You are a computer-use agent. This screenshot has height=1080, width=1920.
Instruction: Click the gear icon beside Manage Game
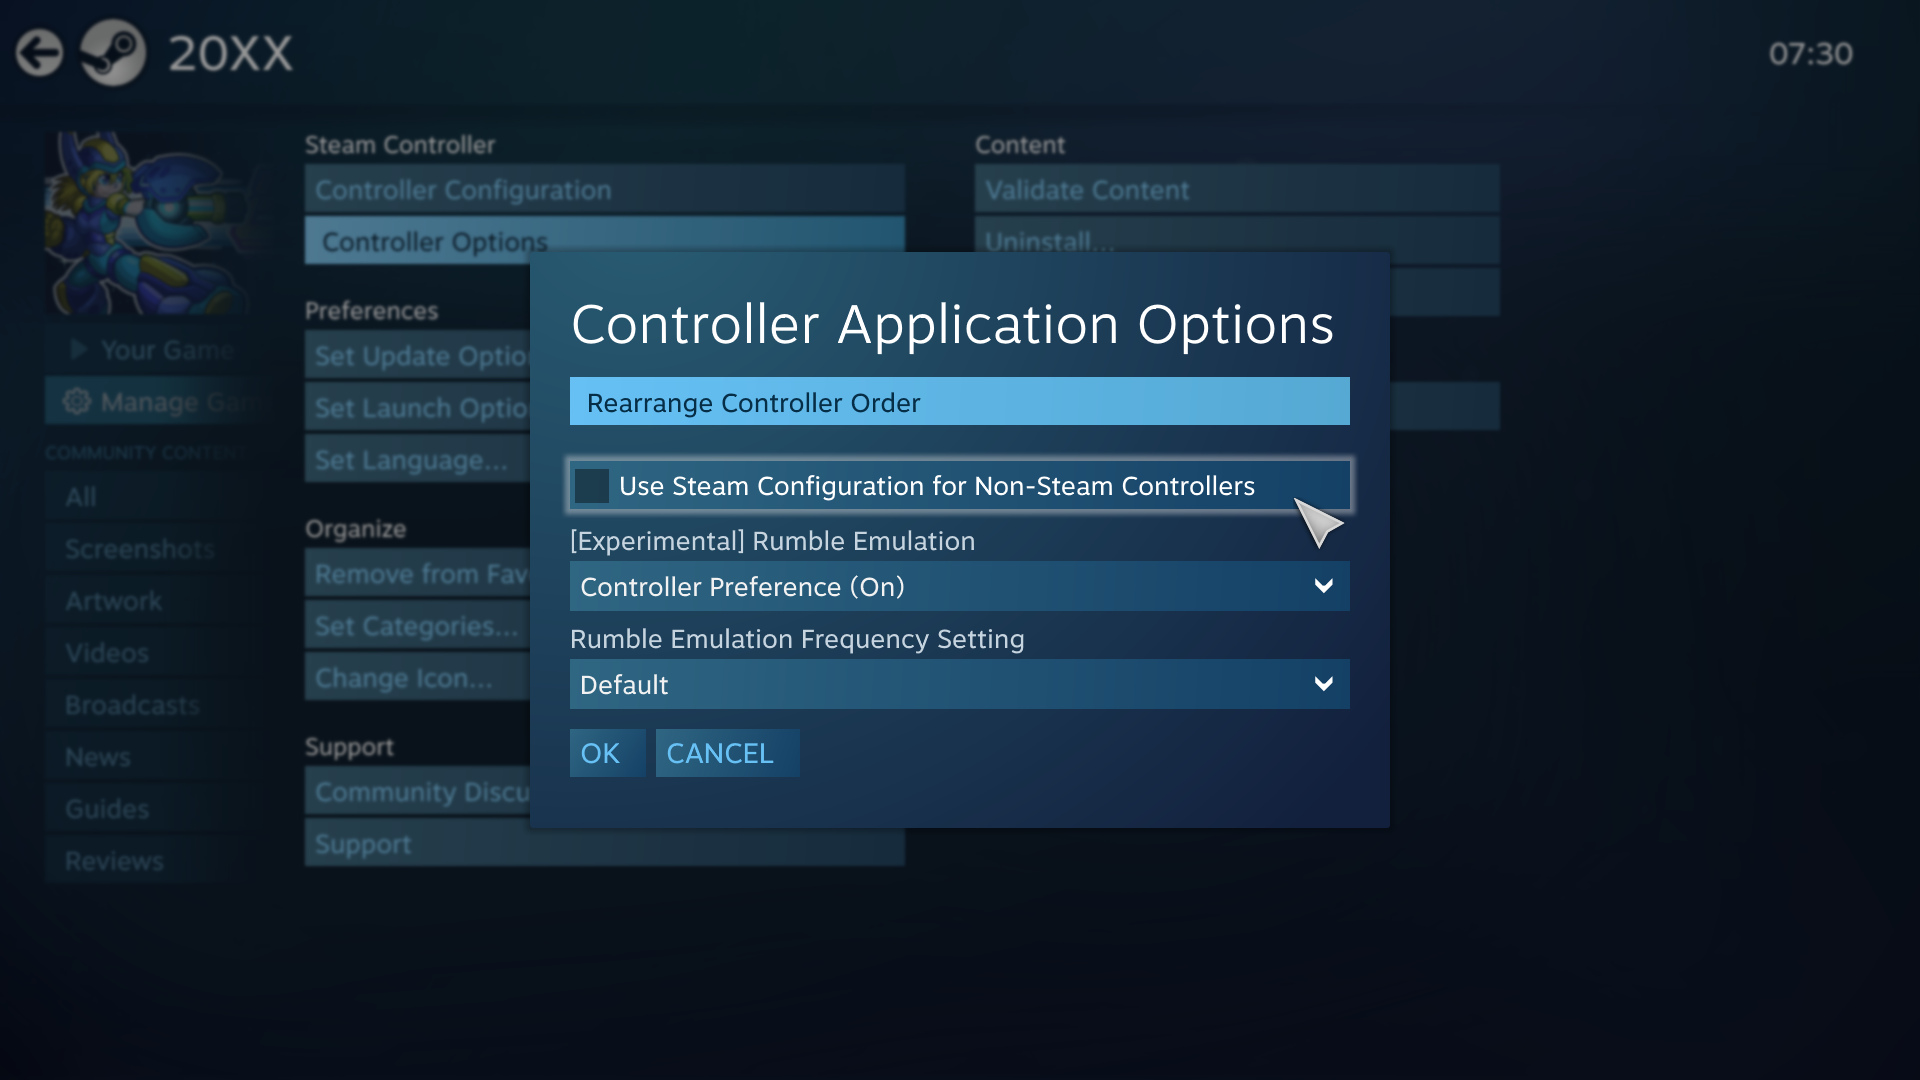pyautogui.click(x=77, y=402)
